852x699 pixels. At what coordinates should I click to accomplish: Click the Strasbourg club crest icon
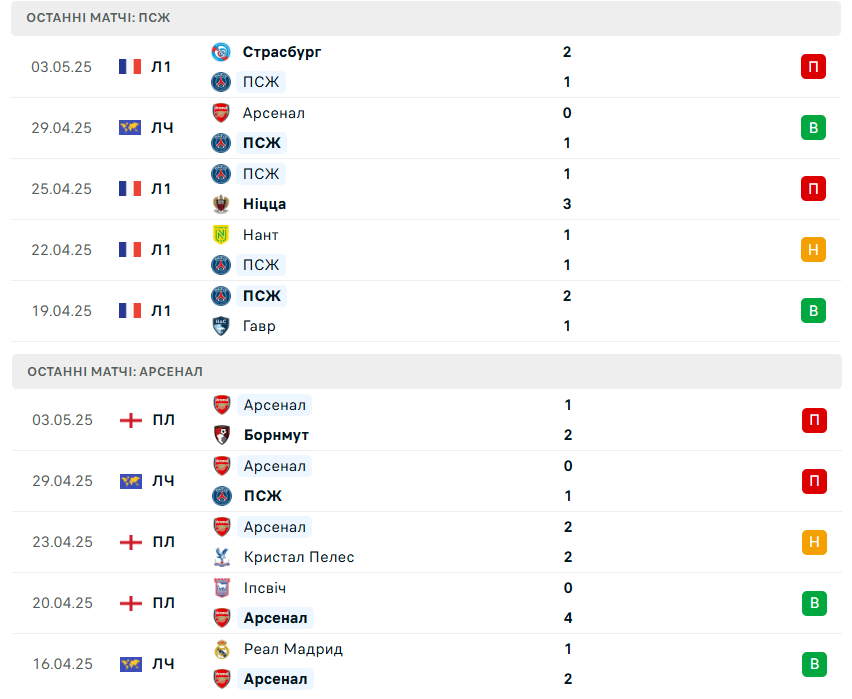coord(221,52)
